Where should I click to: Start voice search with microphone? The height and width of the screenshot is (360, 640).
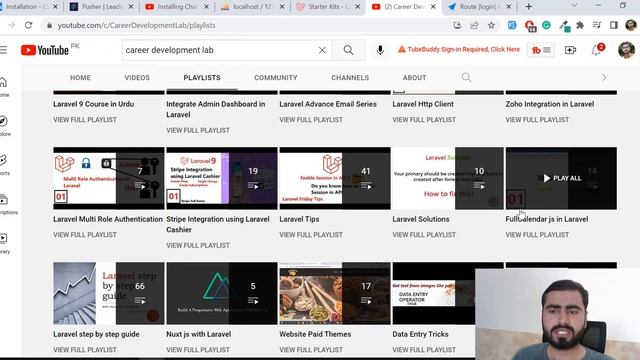380,50
